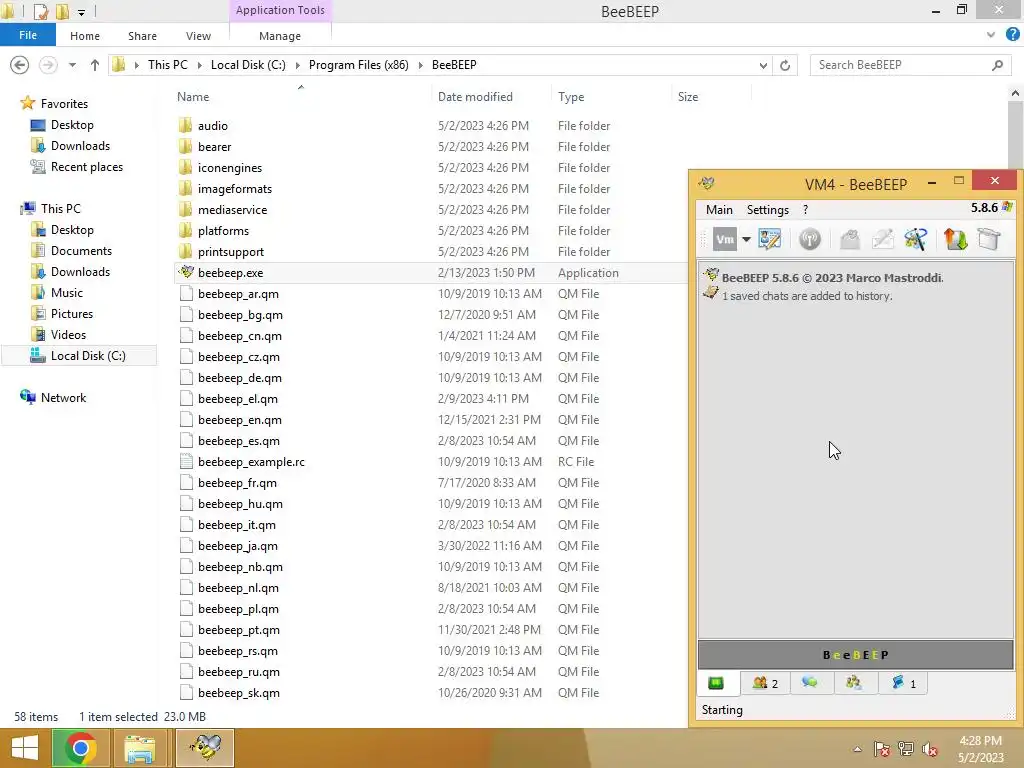
Task: Go up one folder with up arrow
Action: (95, 65)
